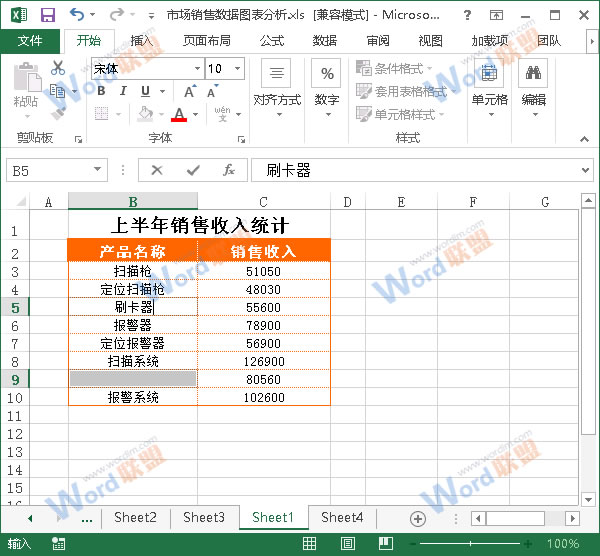Screen dimensions: 600x556
Task: Open the font name dropdown showing 宋体
Action: (x=196, y=69)
